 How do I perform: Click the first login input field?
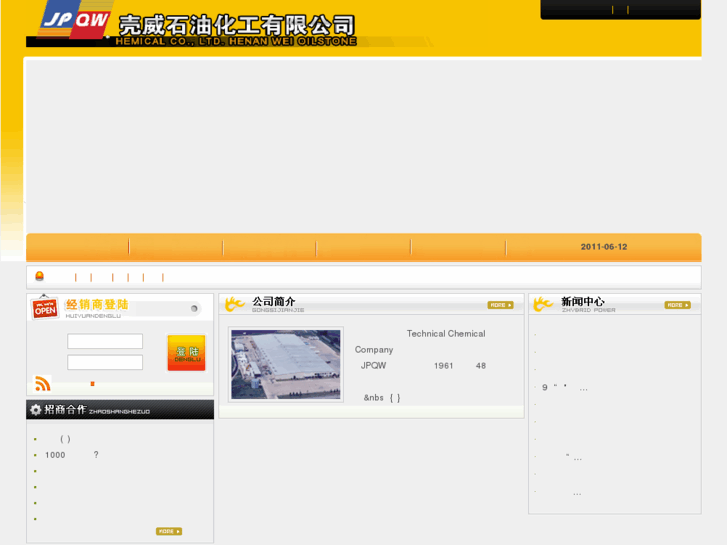(x=105, y=342)
